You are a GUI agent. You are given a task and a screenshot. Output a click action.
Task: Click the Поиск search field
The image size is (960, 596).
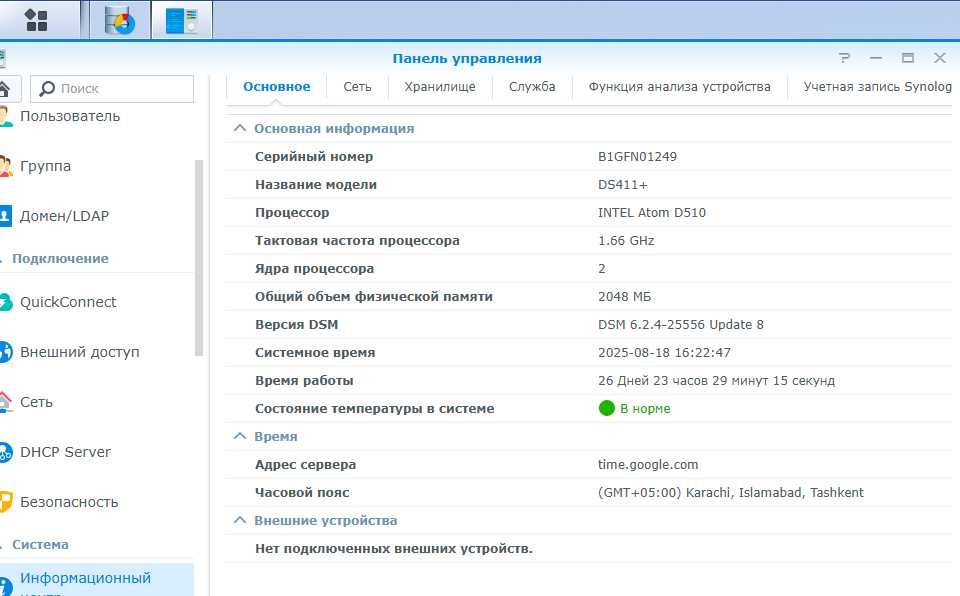[x=112, y=89]
